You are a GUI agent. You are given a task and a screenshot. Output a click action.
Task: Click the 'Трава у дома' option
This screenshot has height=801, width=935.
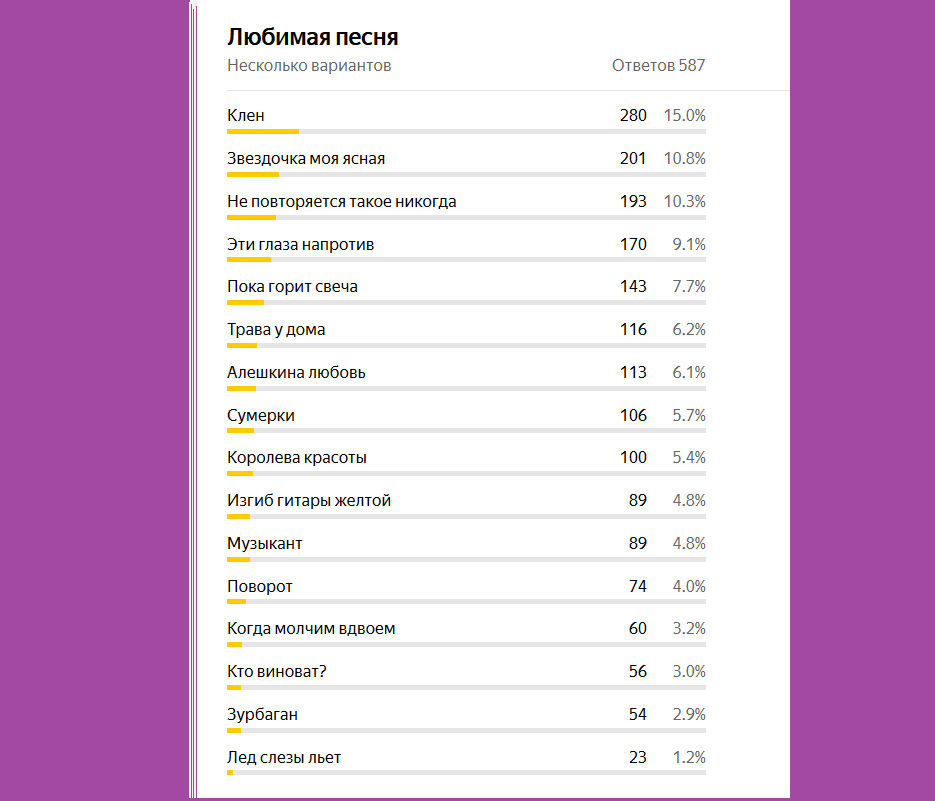point(276,330)
